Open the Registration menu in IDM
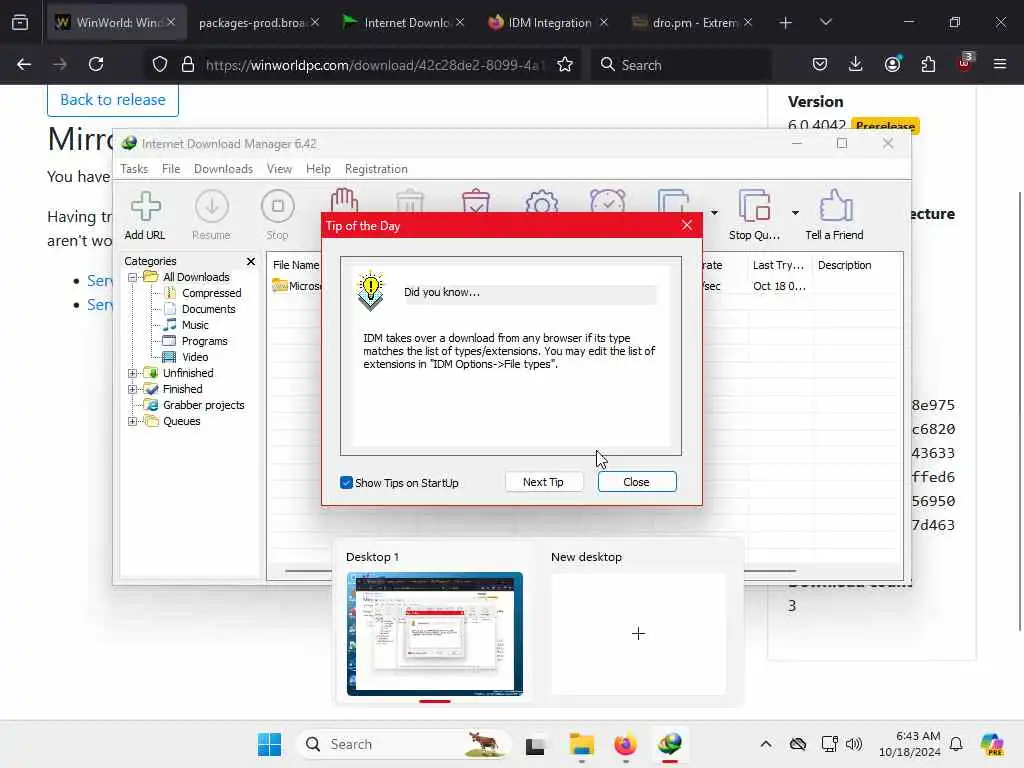Viewport: 1024px width, 768px height. point(376,168)
